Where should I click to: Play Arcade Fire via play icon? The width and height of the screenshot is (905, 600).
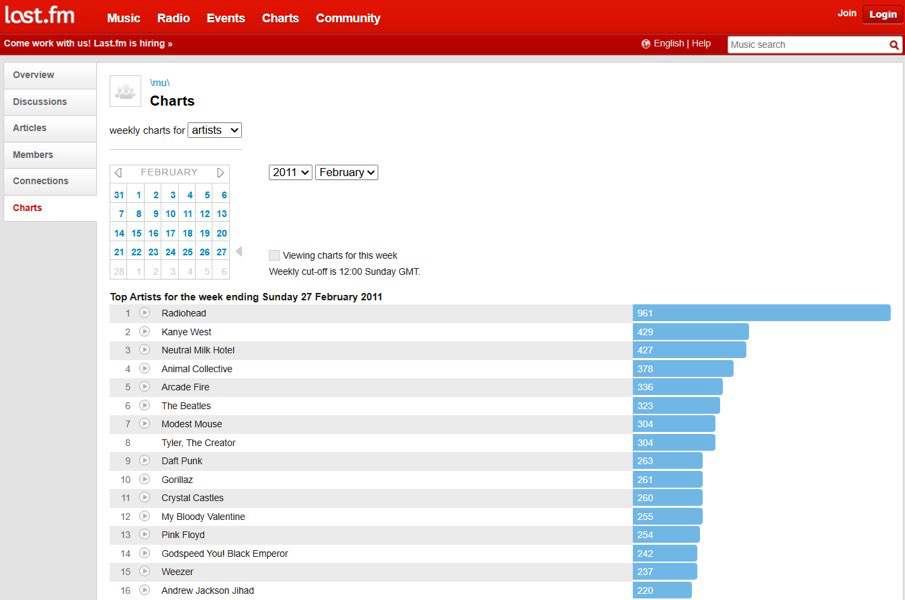pyautogui.click(x=144, y=387)
